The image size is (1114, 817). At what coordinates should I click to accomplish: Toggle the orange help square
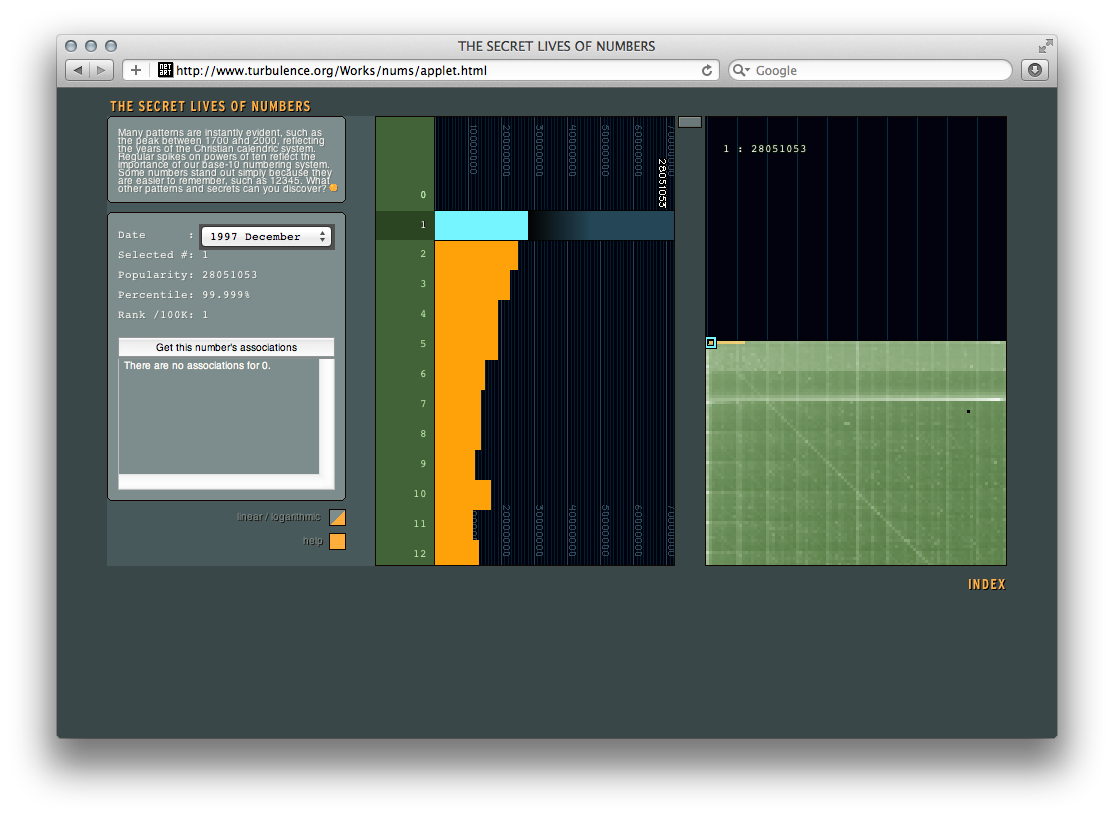tap(337, 541)
